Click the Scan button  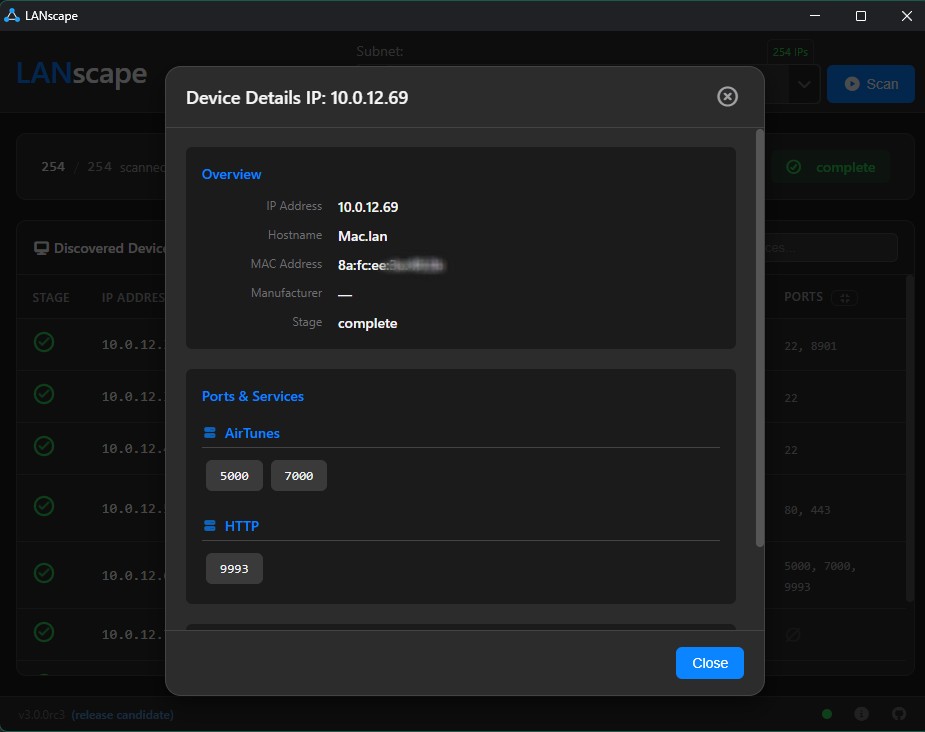pos(870,84)
